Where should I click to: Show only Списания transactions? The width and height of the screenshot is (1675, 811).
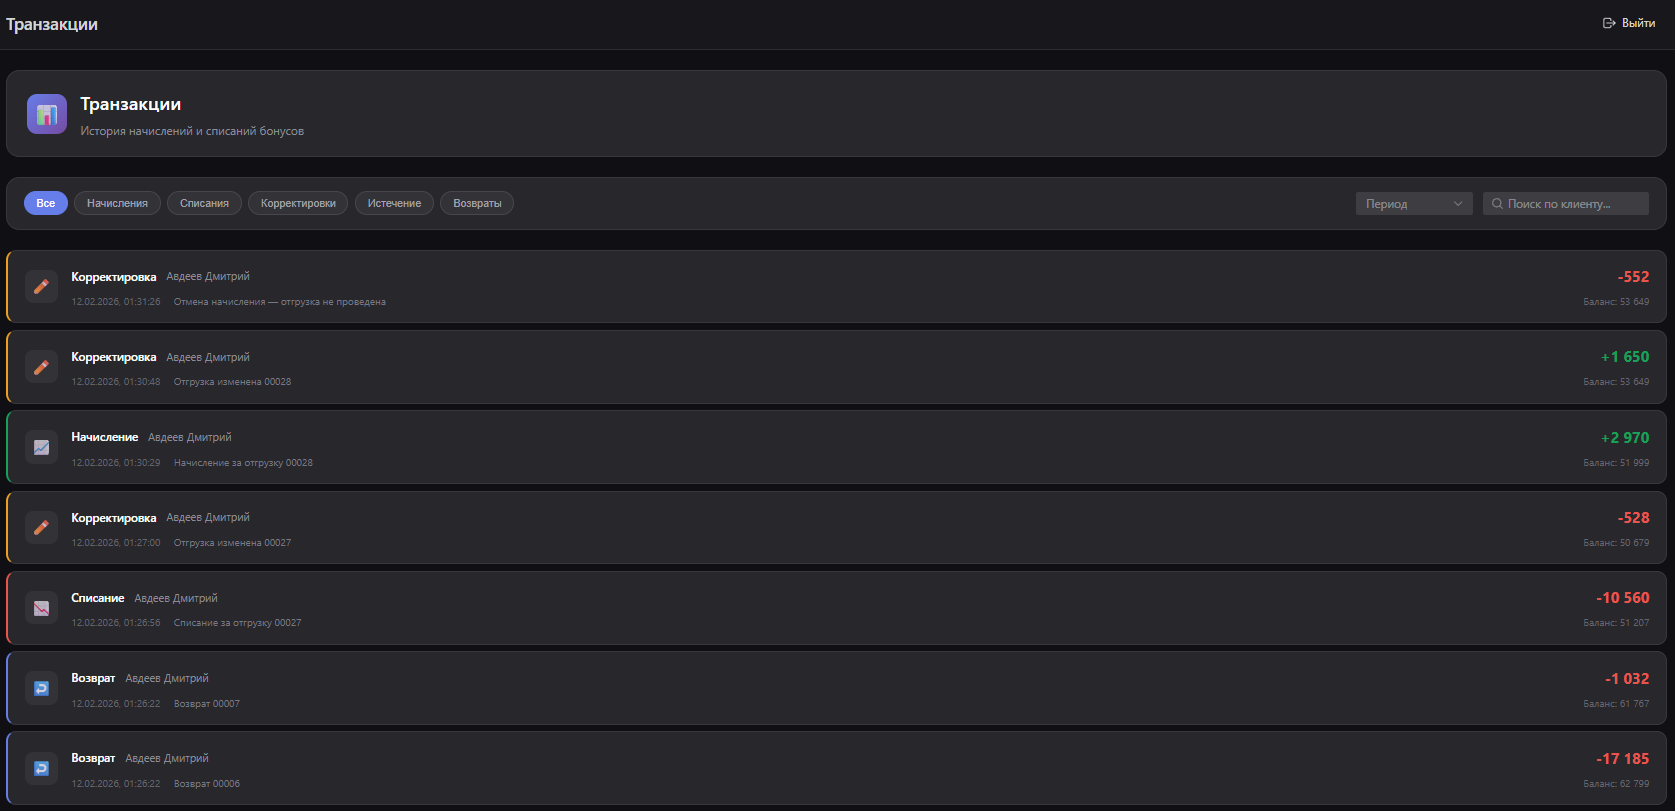(204, 204)
